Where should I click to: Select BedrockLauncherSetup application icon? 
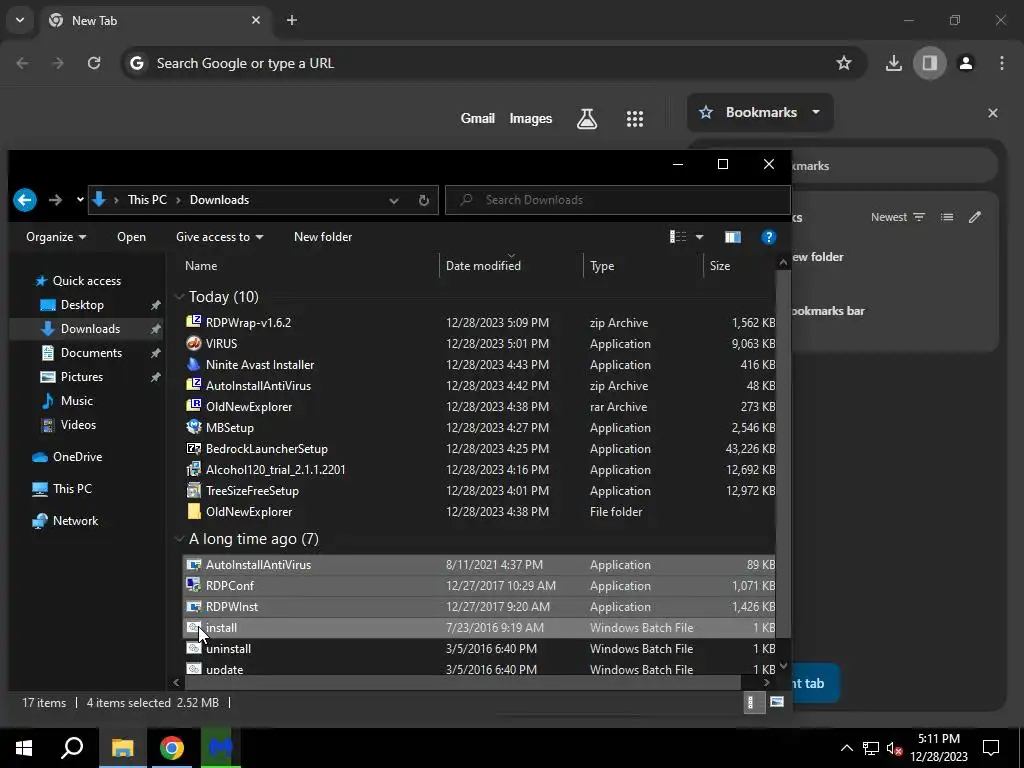coord(193,448)
